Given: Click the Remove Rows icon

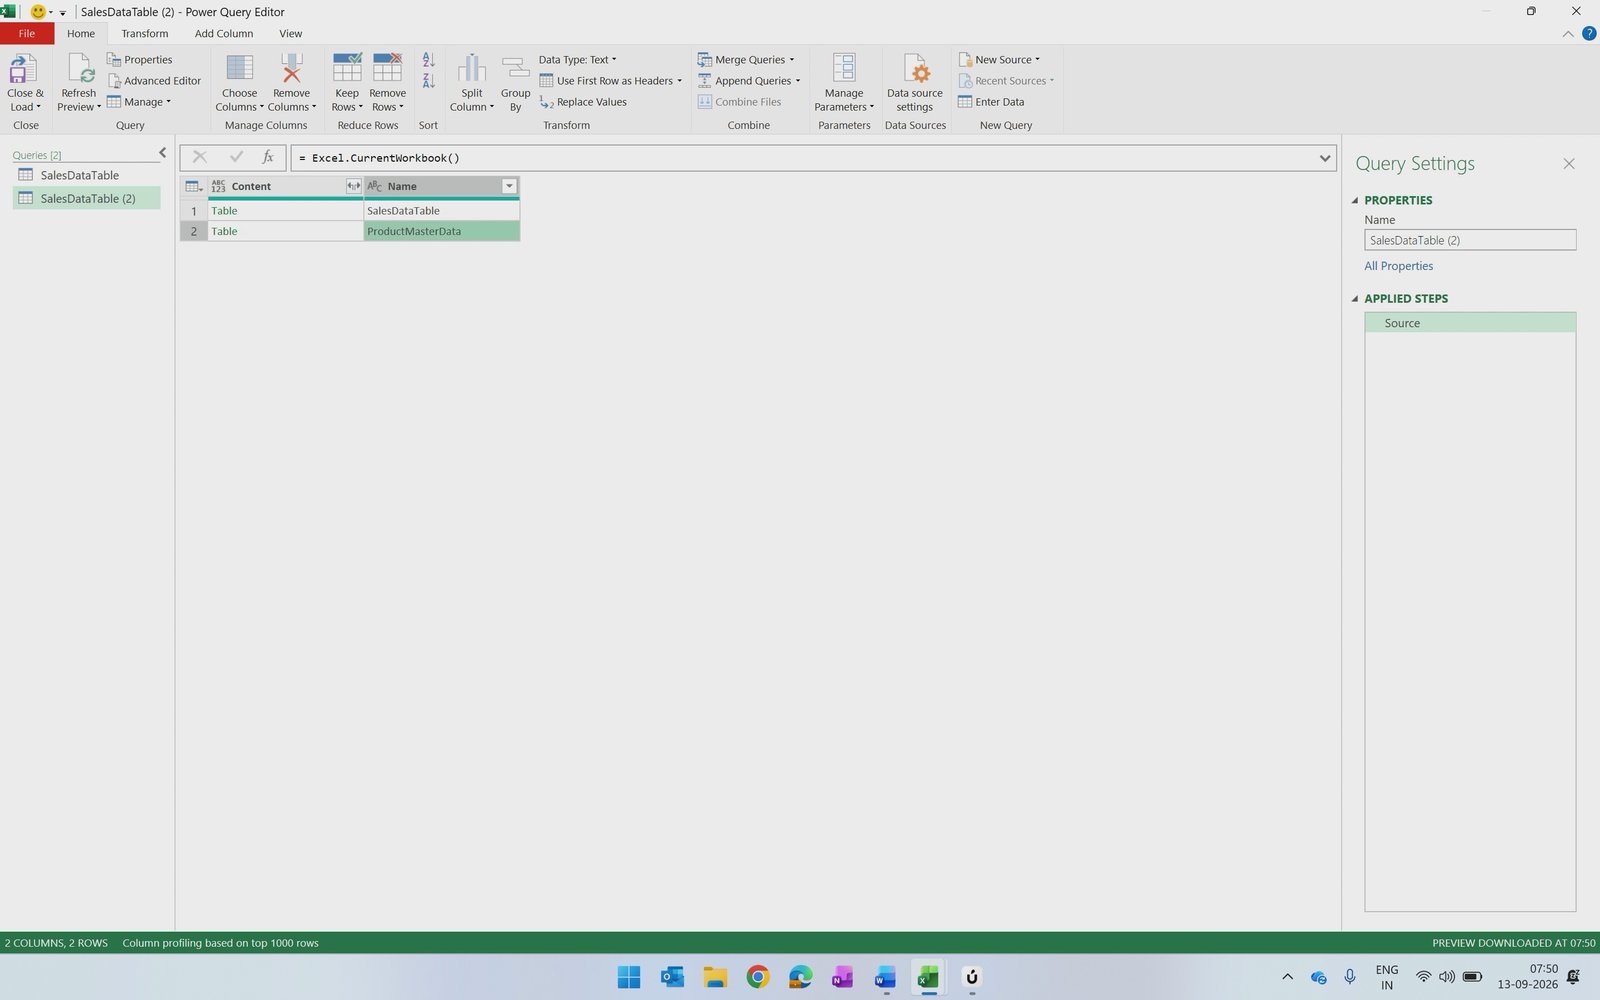Looking at the screenshot, I should point(387,68).
